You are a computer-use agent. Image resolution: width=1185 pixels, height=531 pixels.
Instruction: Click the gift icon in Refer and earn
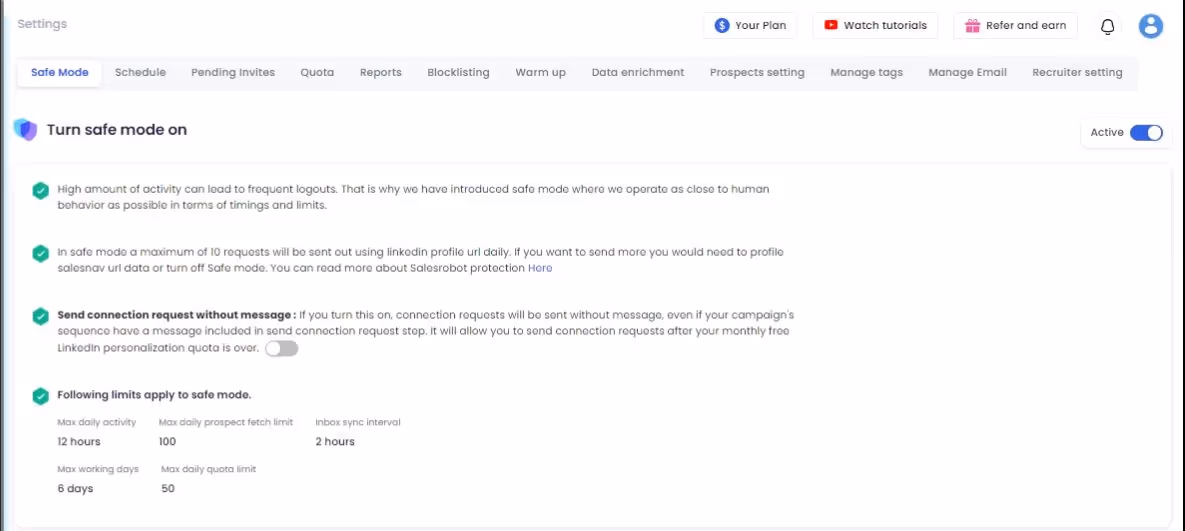pyautogui.click(x=973, y=26)
